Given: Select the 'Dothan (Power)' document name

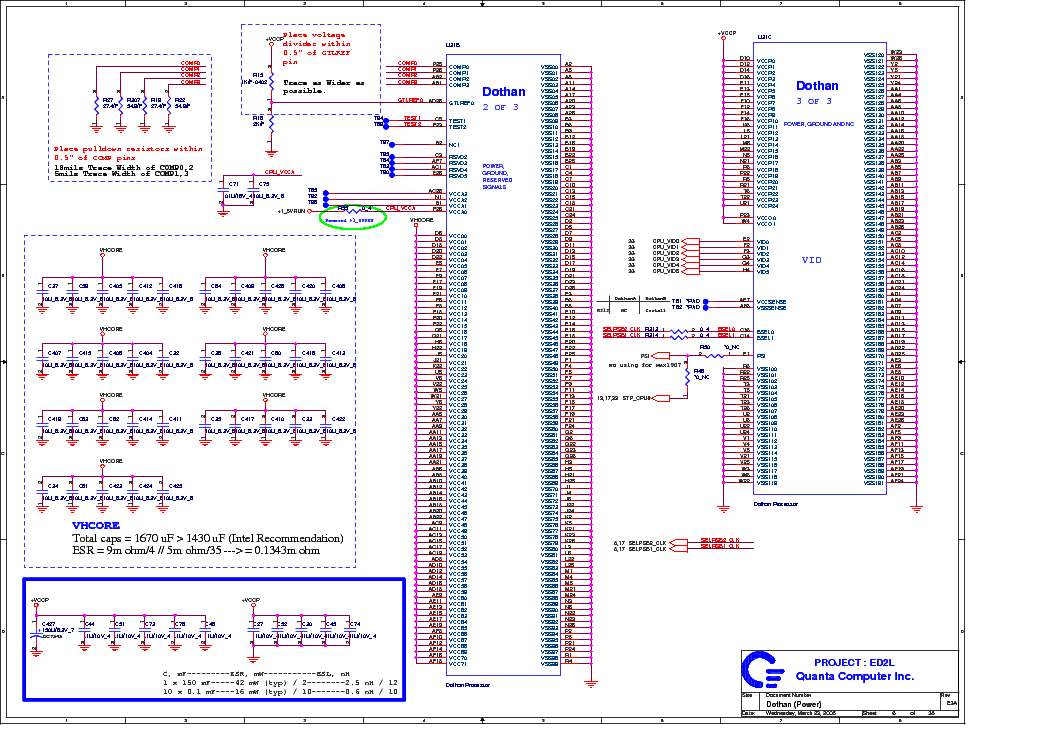Looking at the screenshot, I should (x=794, y=704).
